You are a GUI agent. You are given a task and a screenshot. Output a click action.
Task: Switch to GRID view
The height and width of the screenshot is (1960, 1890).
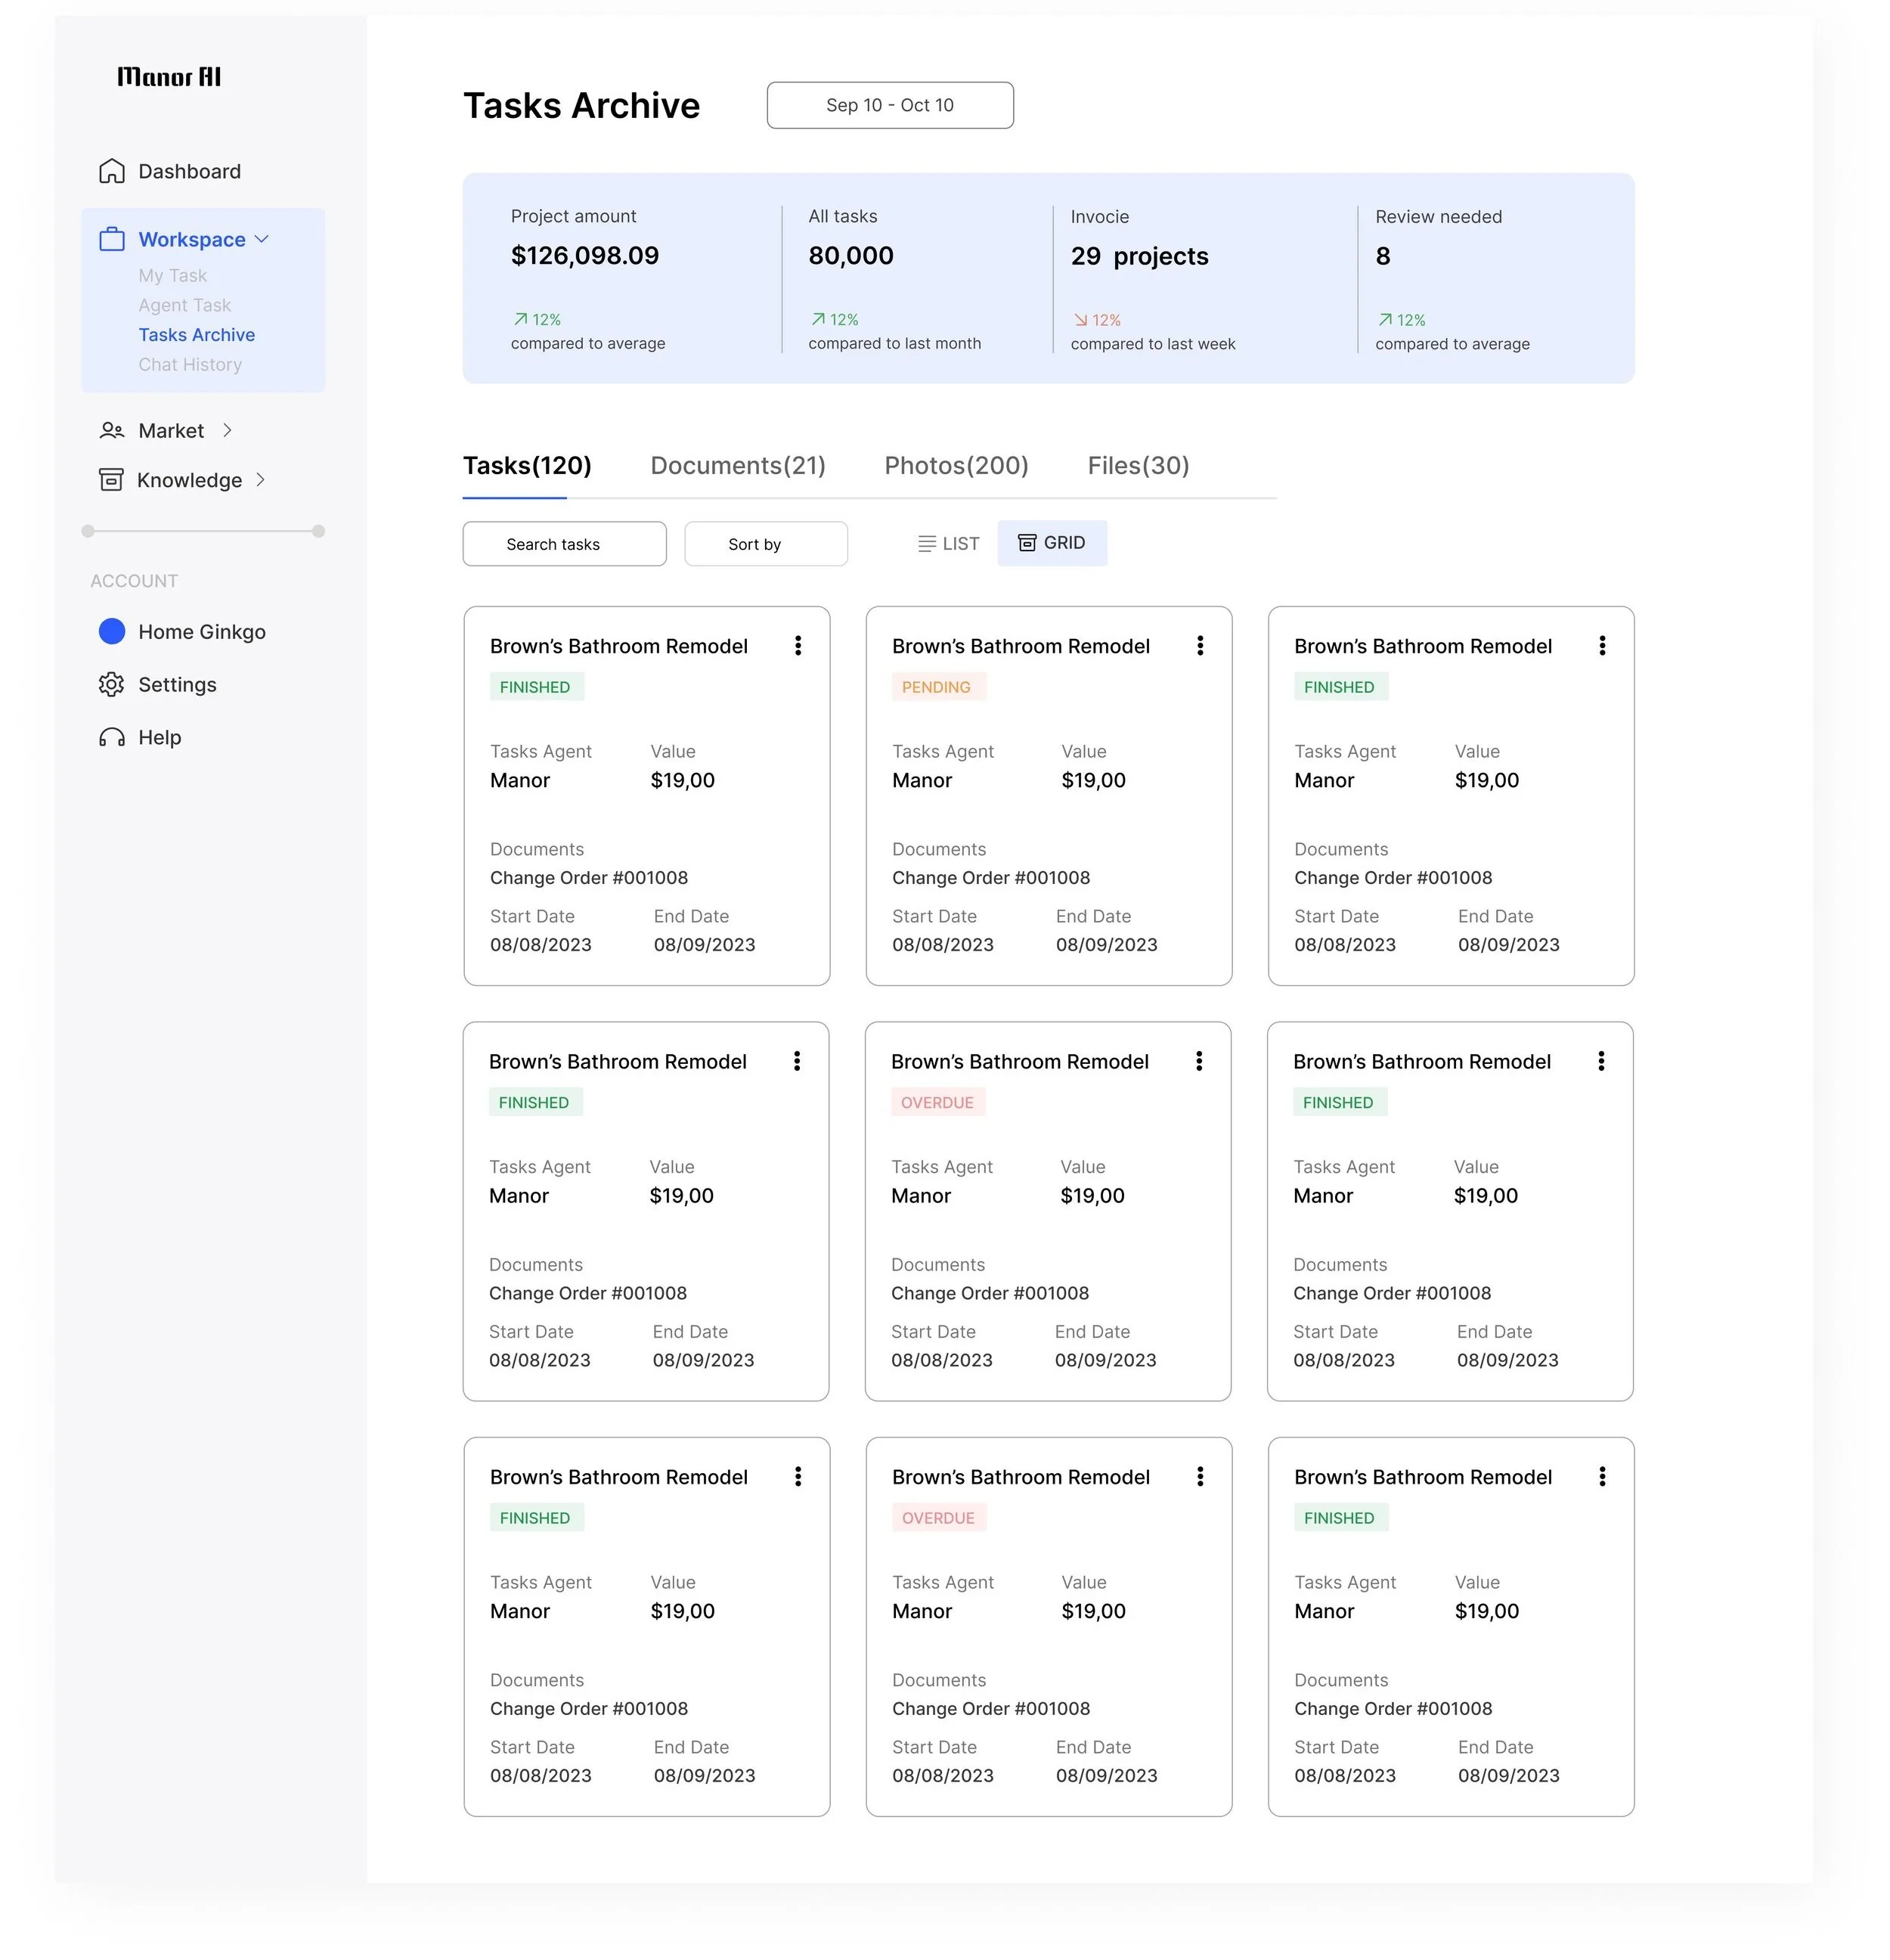[1052, 543]
